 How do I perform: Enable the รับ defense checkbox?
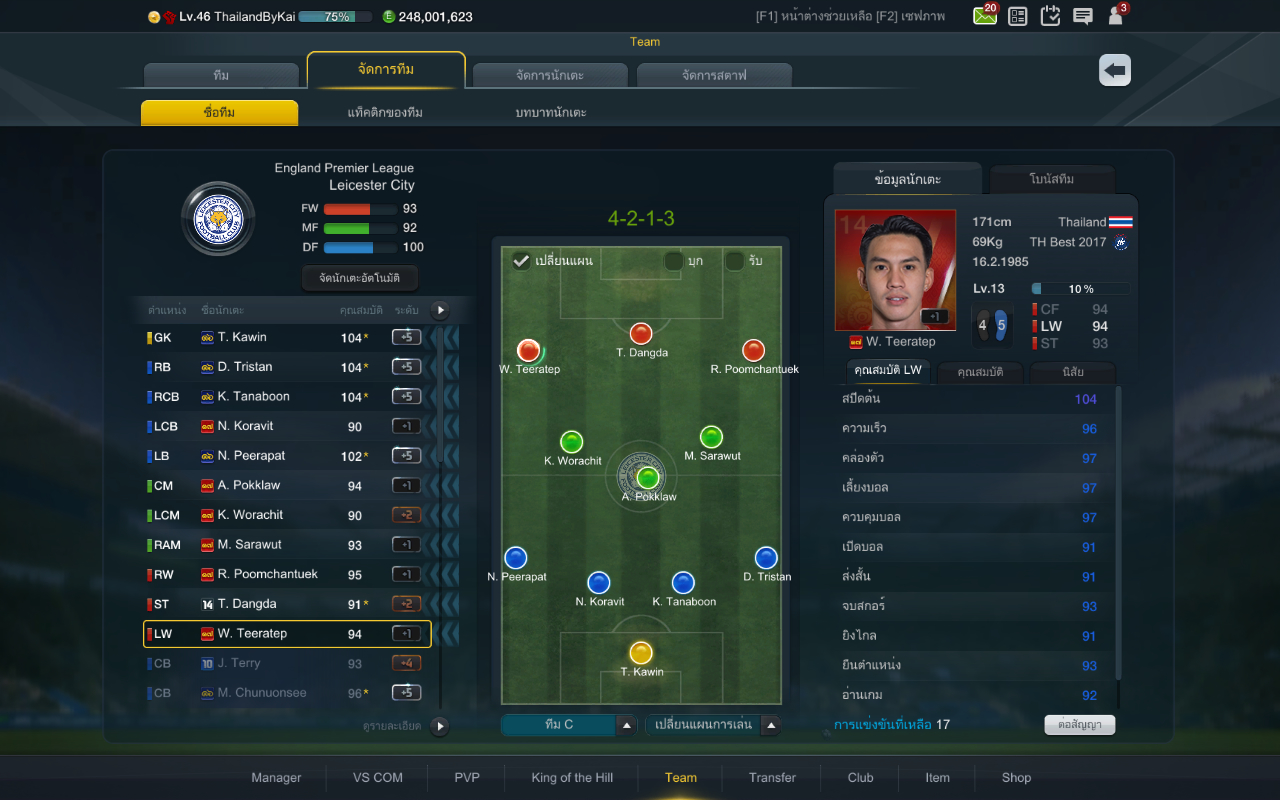tap(734, 261)
